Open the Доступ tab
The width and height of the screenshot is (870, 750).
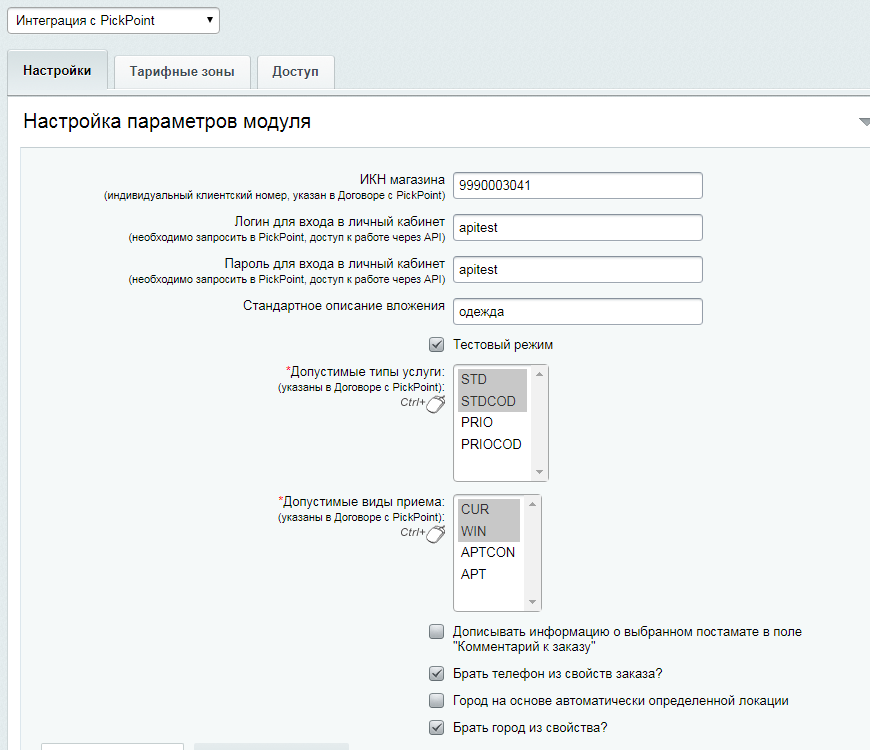pos(296,72)
